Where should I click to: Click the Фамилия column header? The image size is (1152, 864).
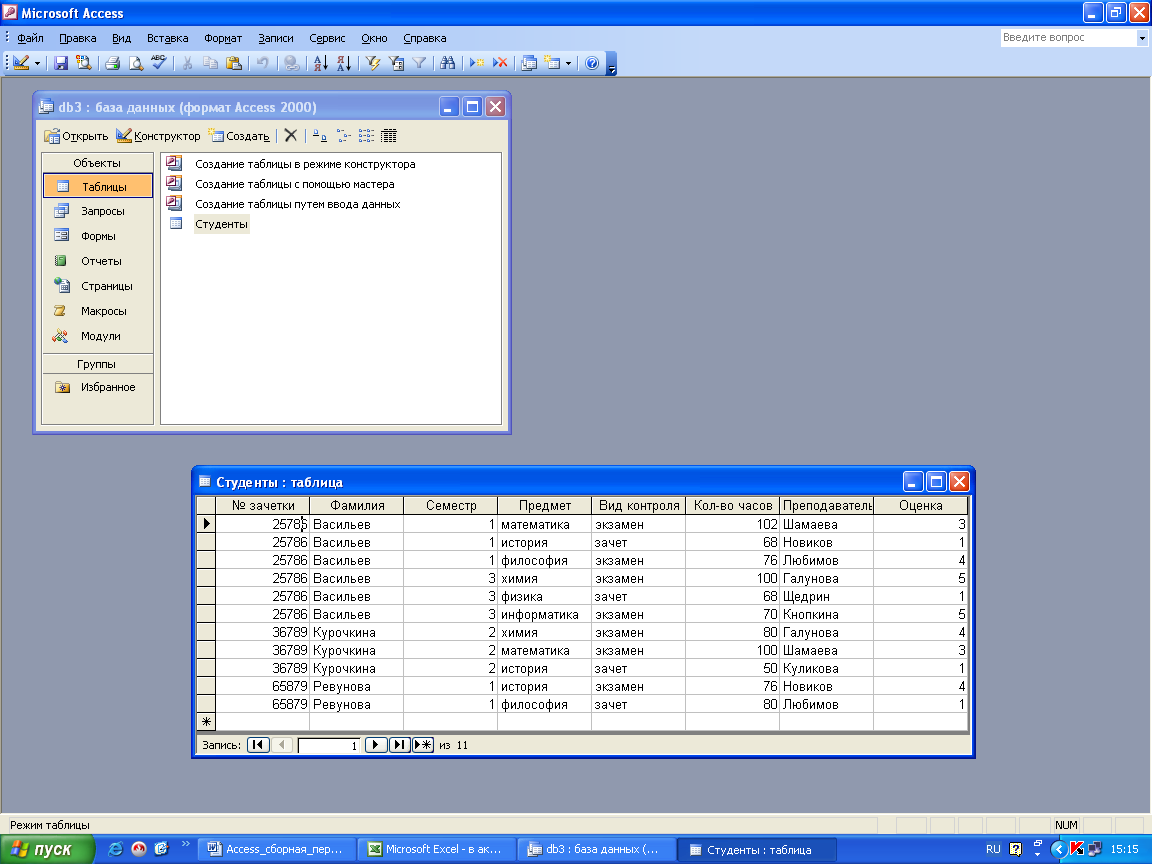pos(356,505)
